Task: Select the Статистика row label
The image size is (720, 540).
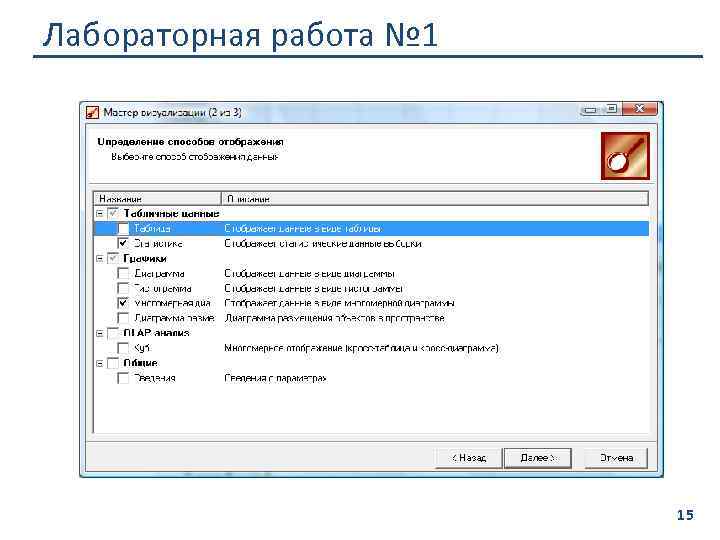Action: [x=158, y=243]
